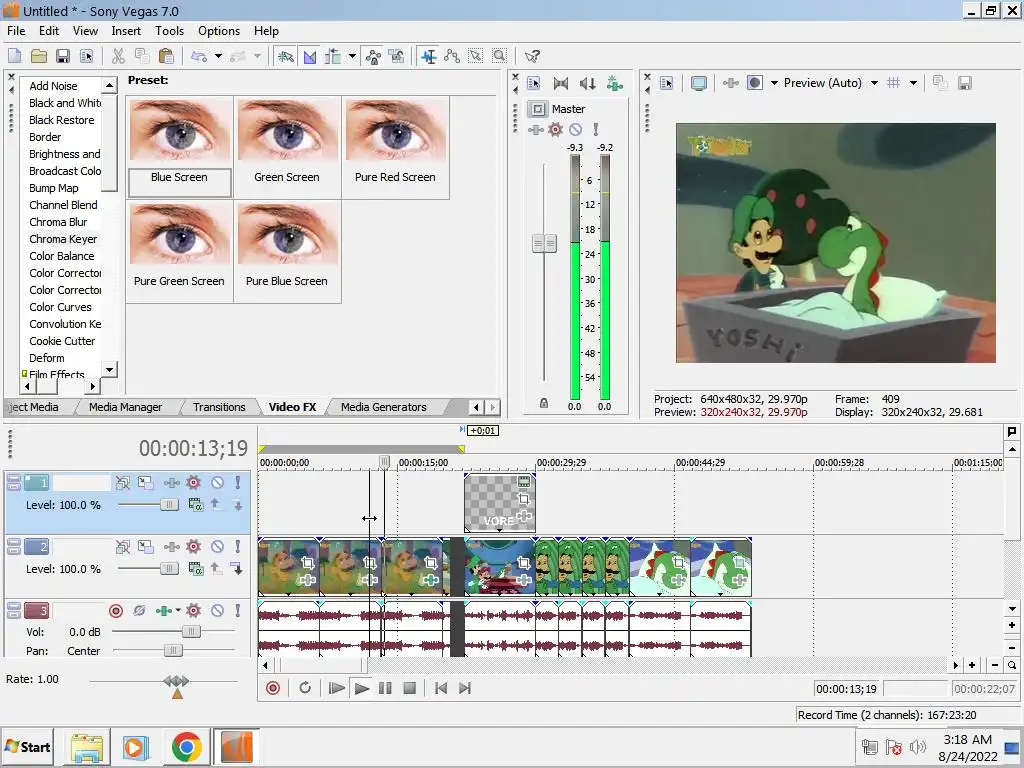Copy preview snapshot to clipboard

940,83
